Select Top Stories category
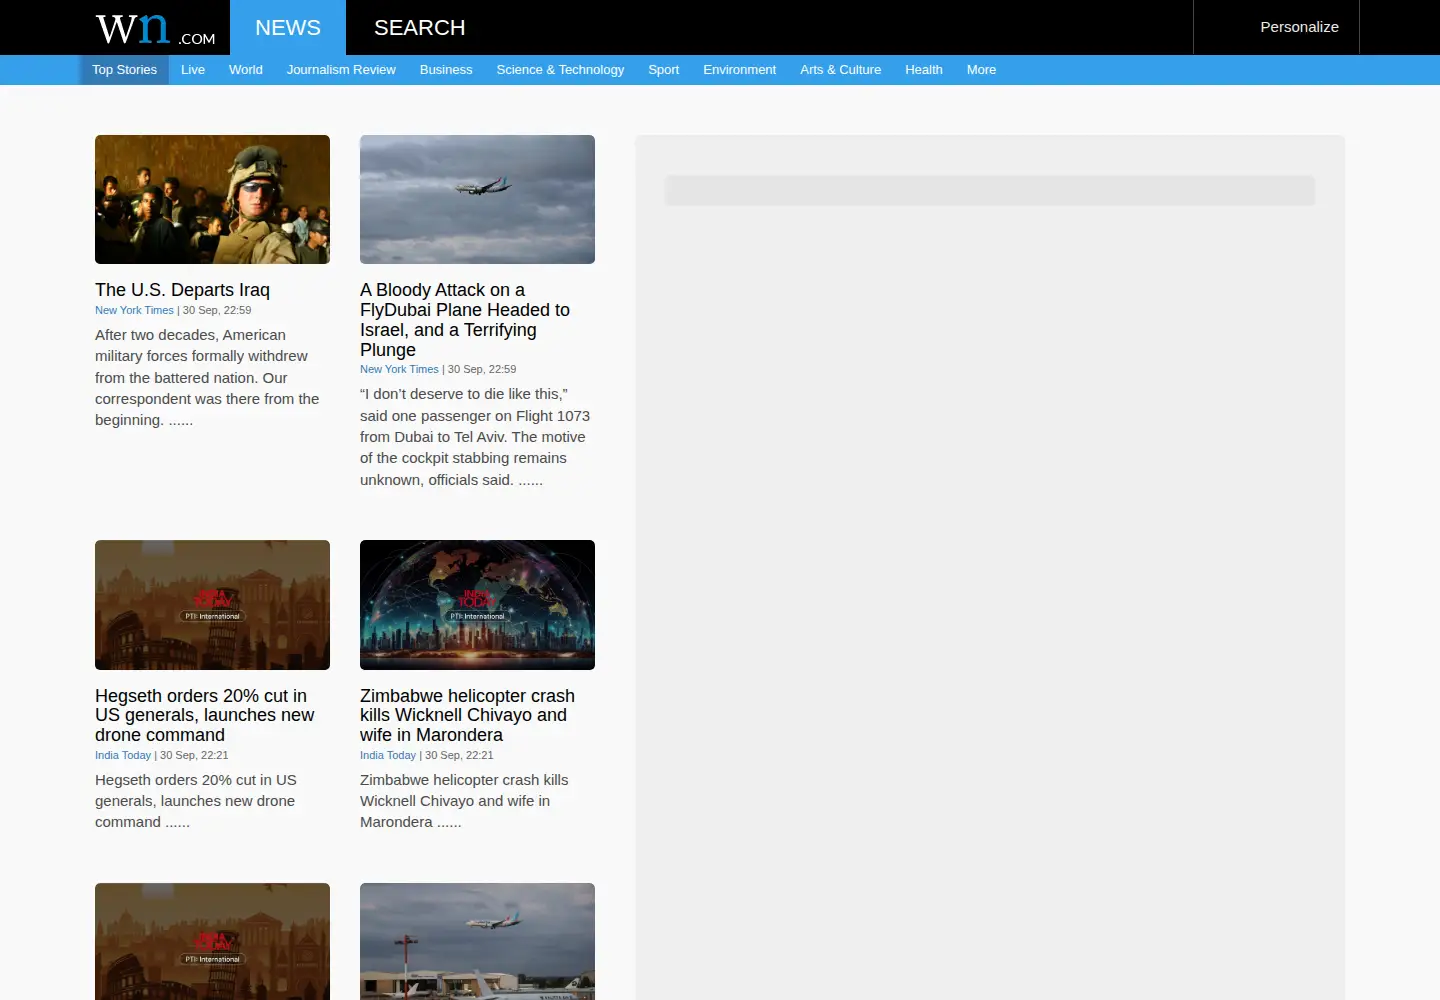The width and height of the screenshot is (1440, 1000). (124, 70)
